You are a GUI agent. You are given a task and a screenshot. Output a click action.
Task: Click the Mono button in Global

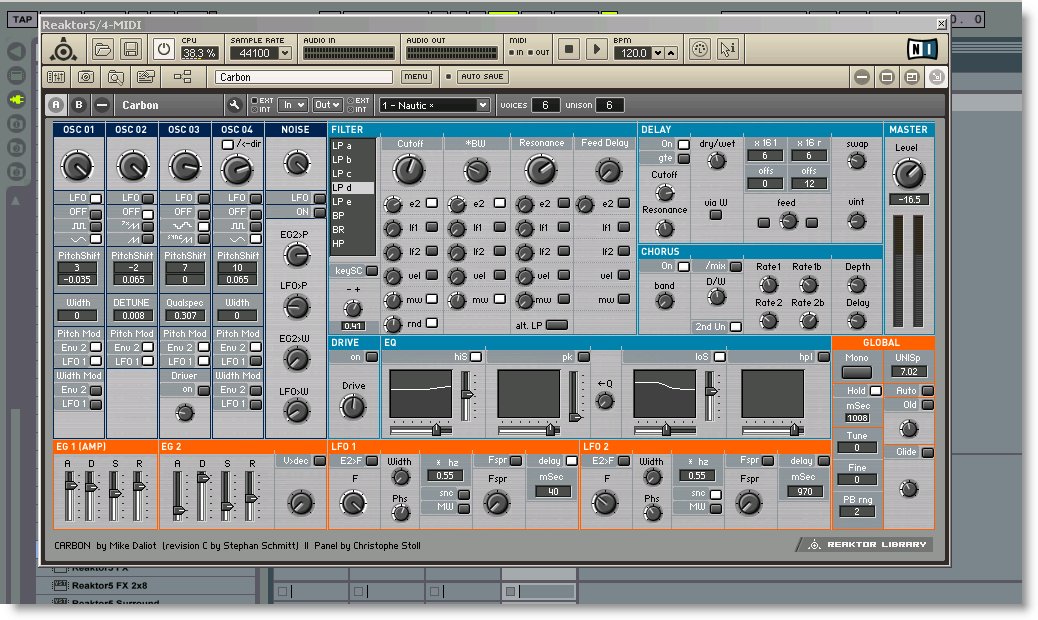tap(857, 373)
